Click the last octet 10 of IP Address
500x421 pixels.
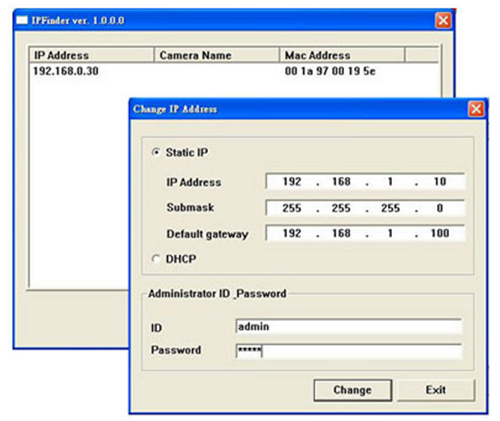coord(440,181)
